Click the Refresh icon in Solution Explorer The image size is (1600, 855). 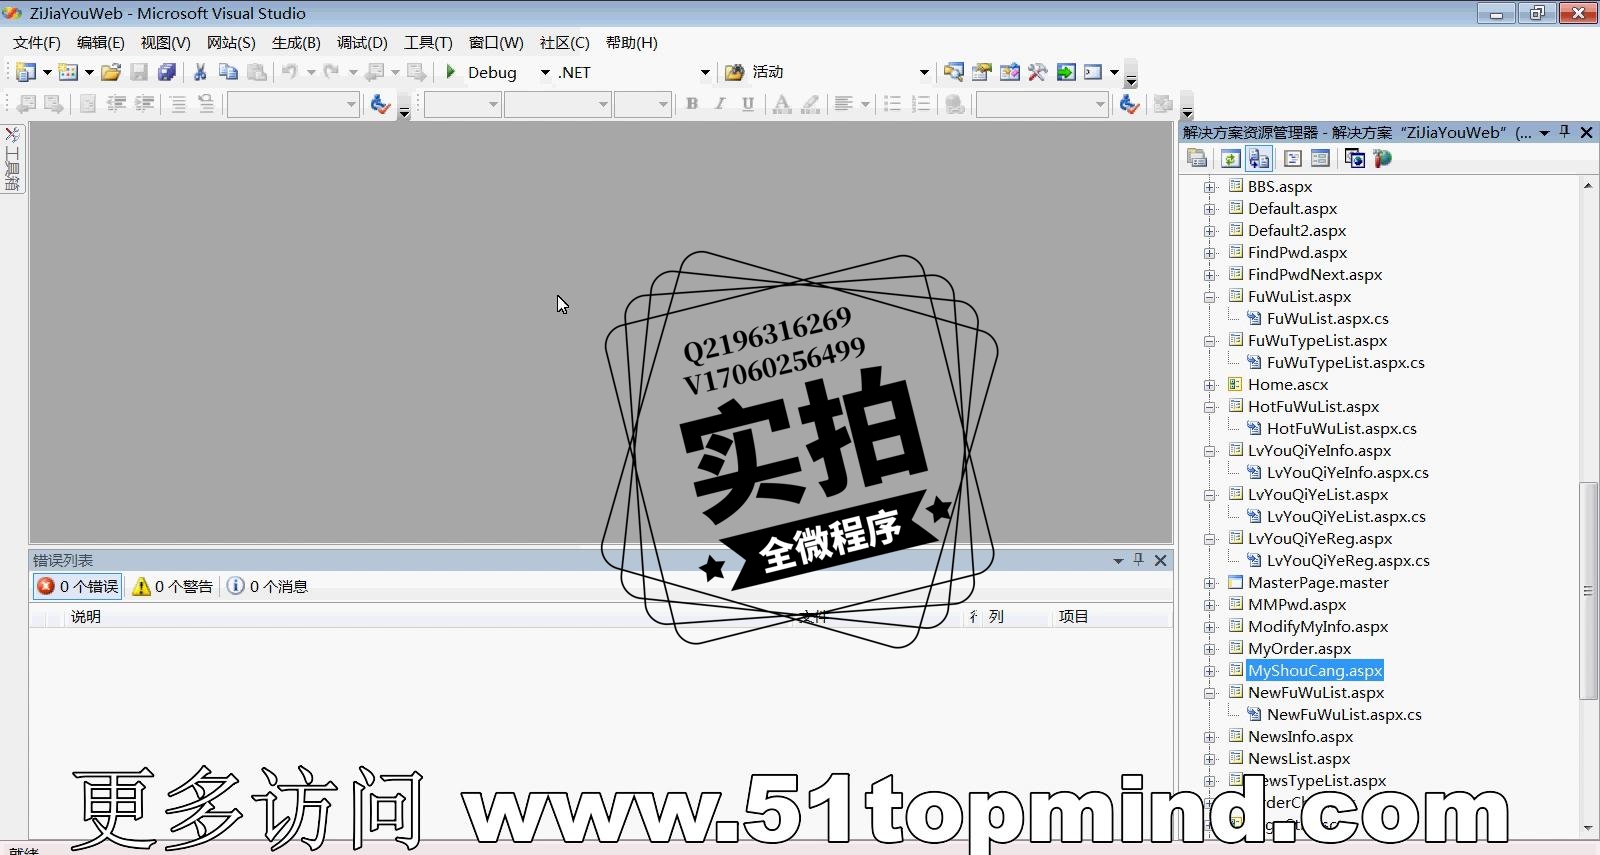(x=1231, y=158)
